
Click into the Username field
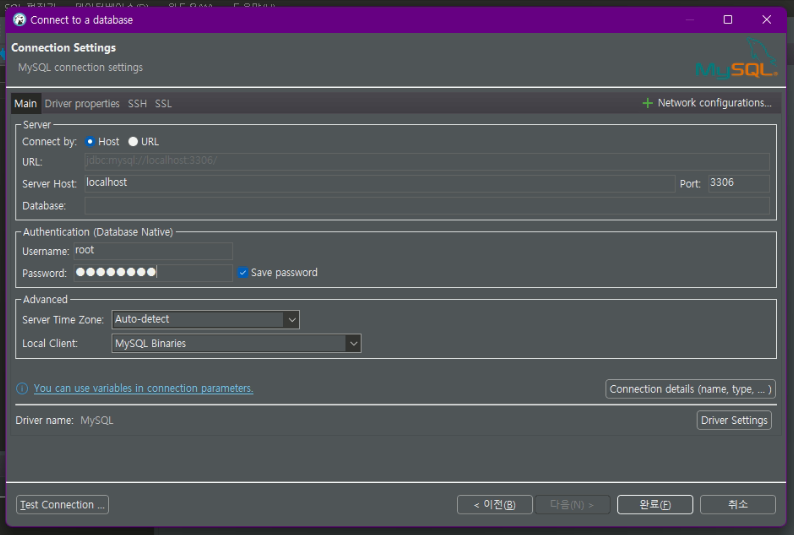tap(153, 251)
